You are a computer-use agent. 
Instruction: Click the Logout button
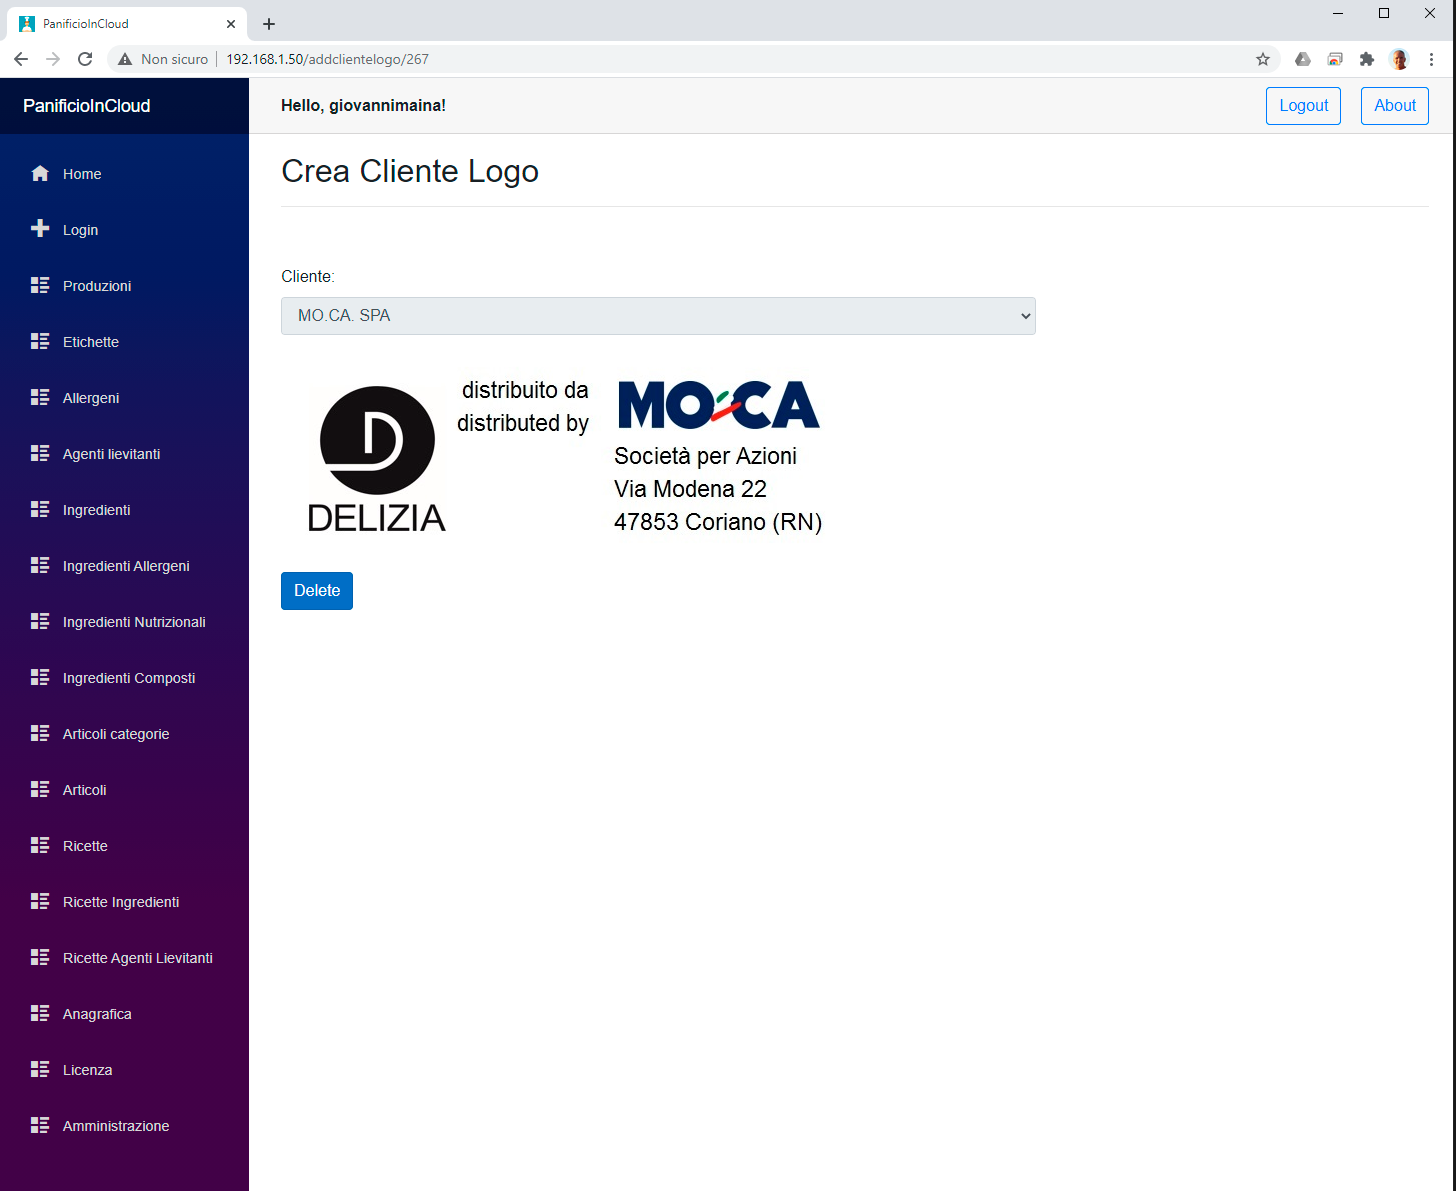pyautogui.click(x=1303, y=106)
